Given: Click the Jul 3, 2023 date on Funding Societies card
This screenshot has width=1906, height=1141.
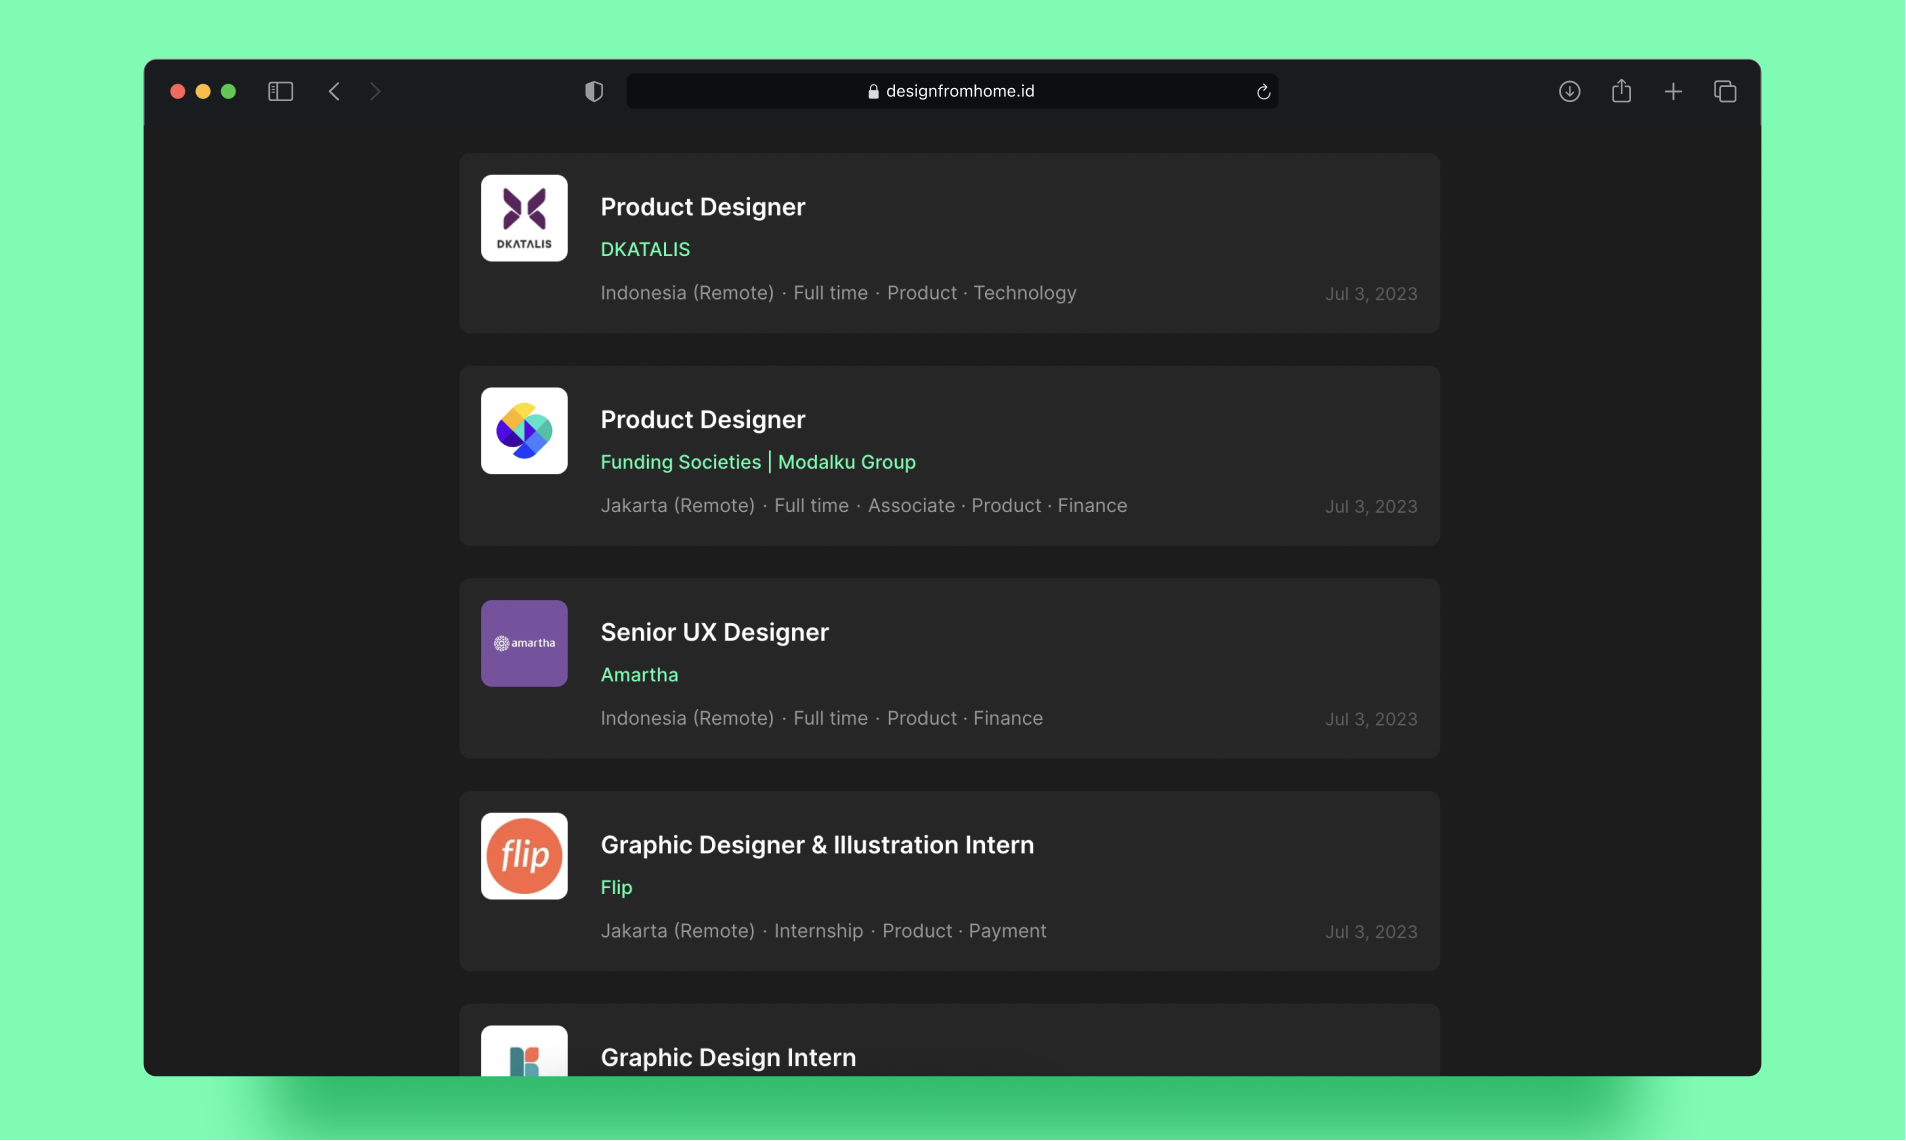Looking at the screenshot, I should tap(1371, 507).
